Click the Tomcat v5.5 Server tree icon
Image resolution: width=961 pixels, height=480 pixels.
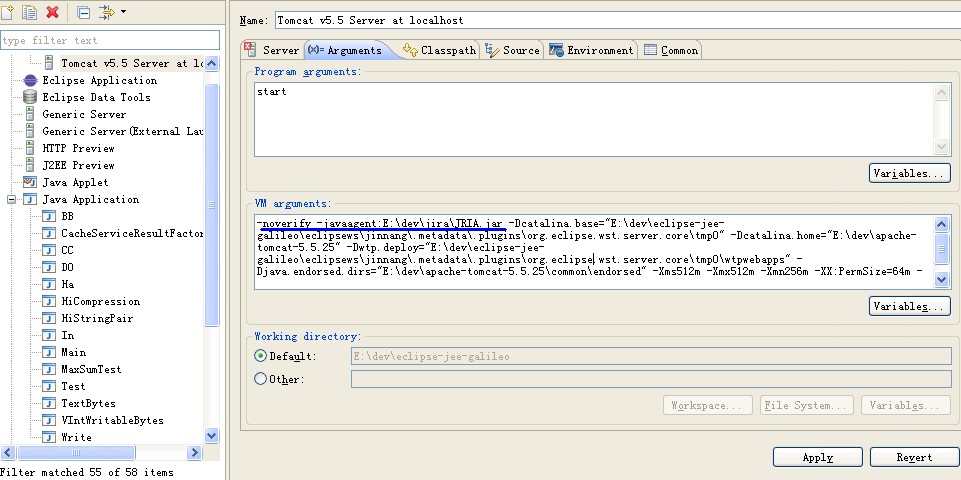click(x=50, y=63)
